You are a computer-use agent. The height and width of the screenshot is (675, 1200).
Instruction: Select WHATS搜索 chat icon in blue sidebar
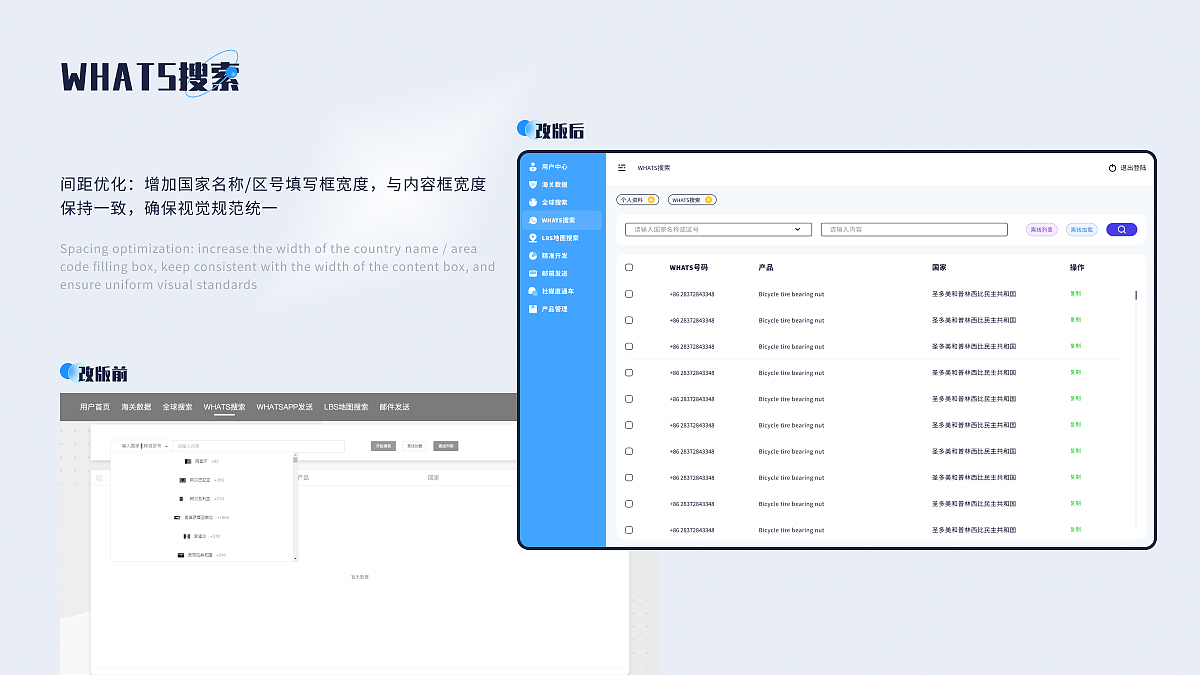(533, 220)
